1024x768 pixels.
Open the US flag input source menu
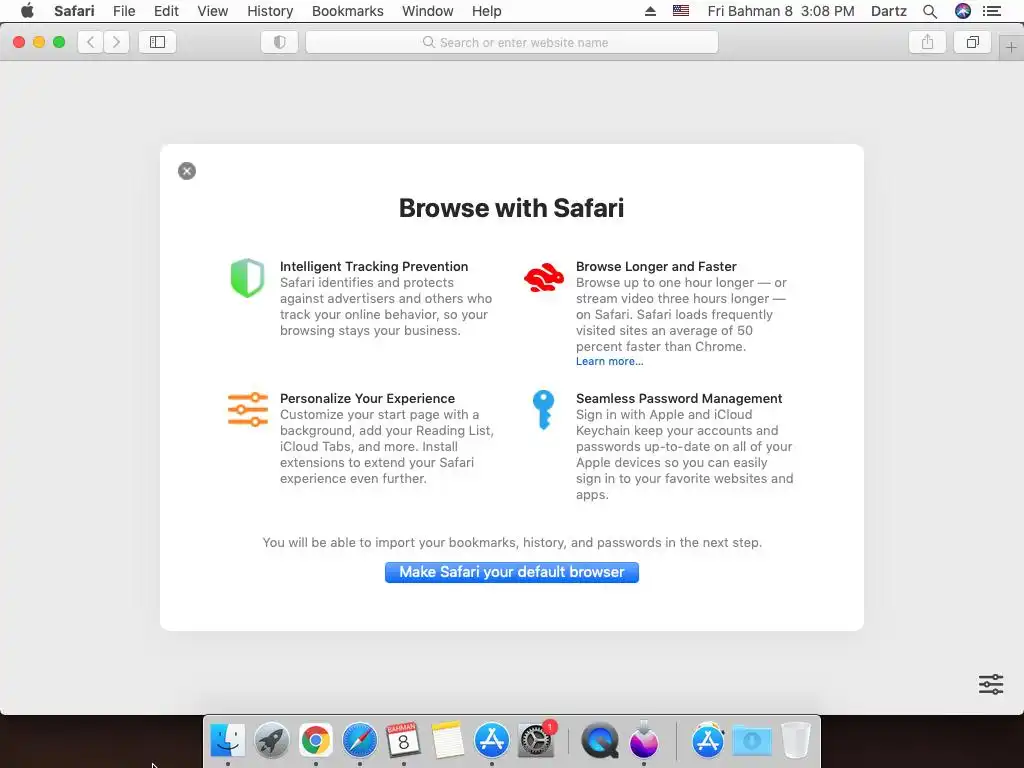[x=681, y=11]
